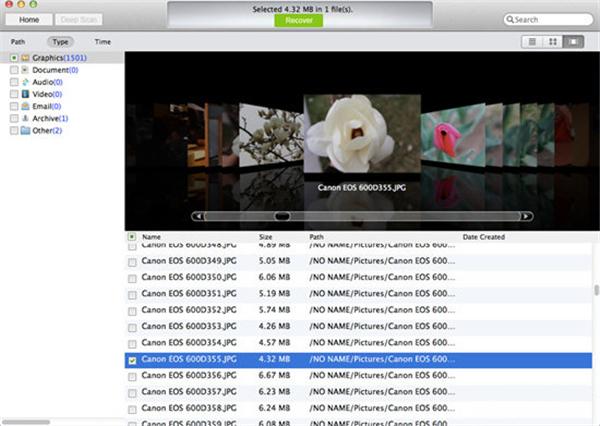Click the Video category icon
This screenshot has height=426, width=600.
[25, 94]
